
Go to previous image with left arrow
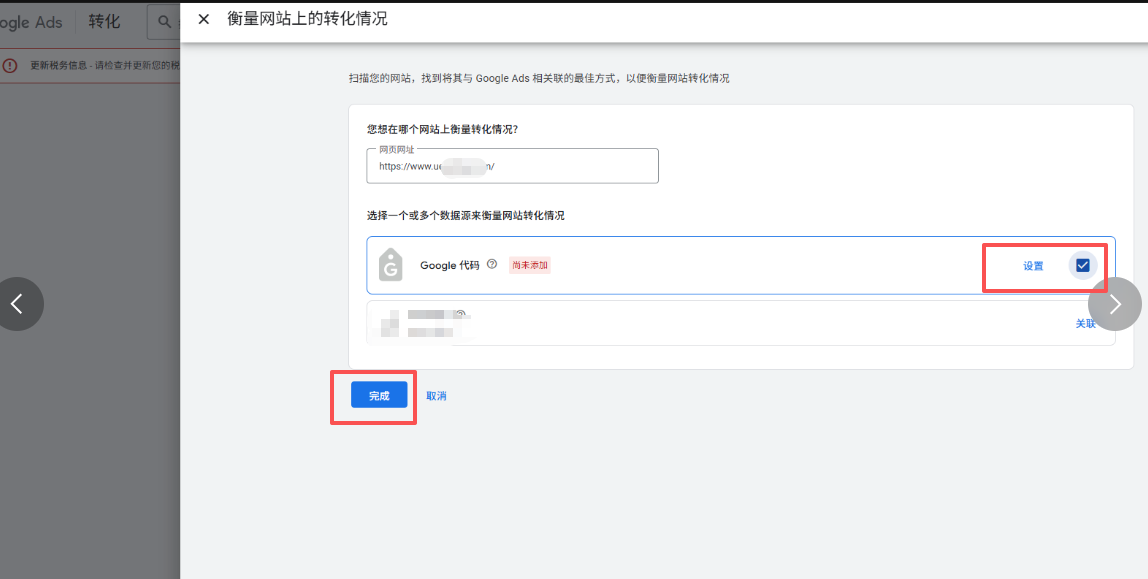pos(17,304)
